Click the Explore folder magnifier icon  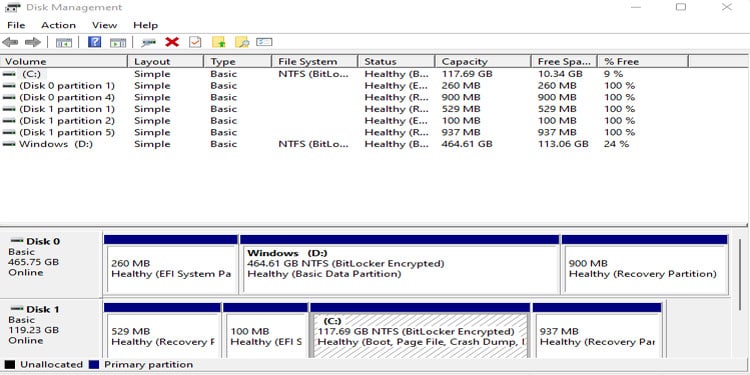tap(242, 42)
